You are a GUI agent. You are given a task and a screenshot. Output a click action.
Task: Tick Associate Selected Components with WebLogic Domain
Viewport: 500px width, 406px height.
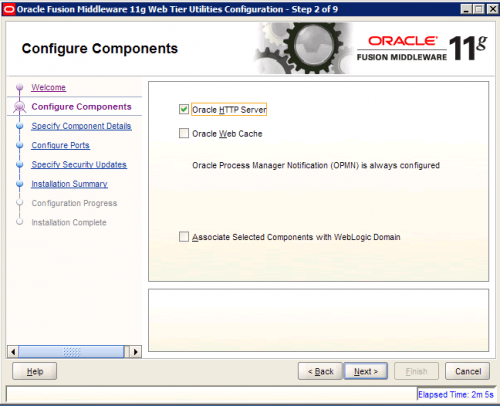pos(184,237)
